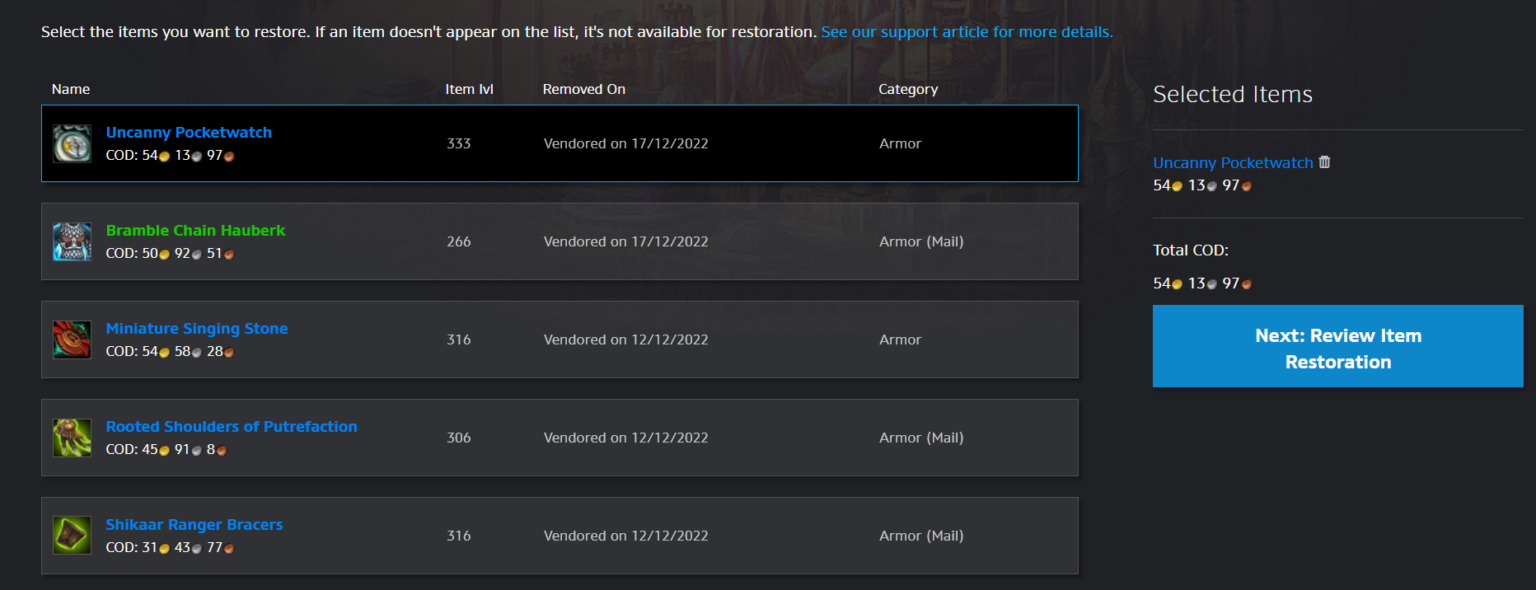Click the Bramble Chain Hauberk item icon

coord(71,241)
